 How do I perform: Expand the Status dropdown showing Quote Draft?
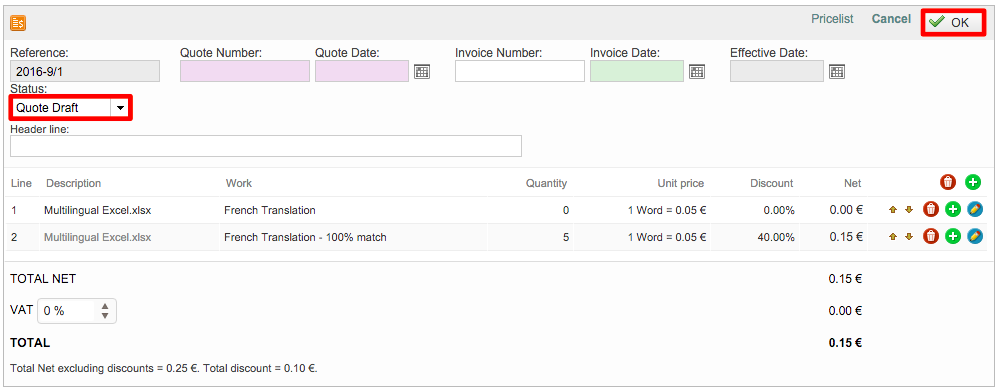70,108
